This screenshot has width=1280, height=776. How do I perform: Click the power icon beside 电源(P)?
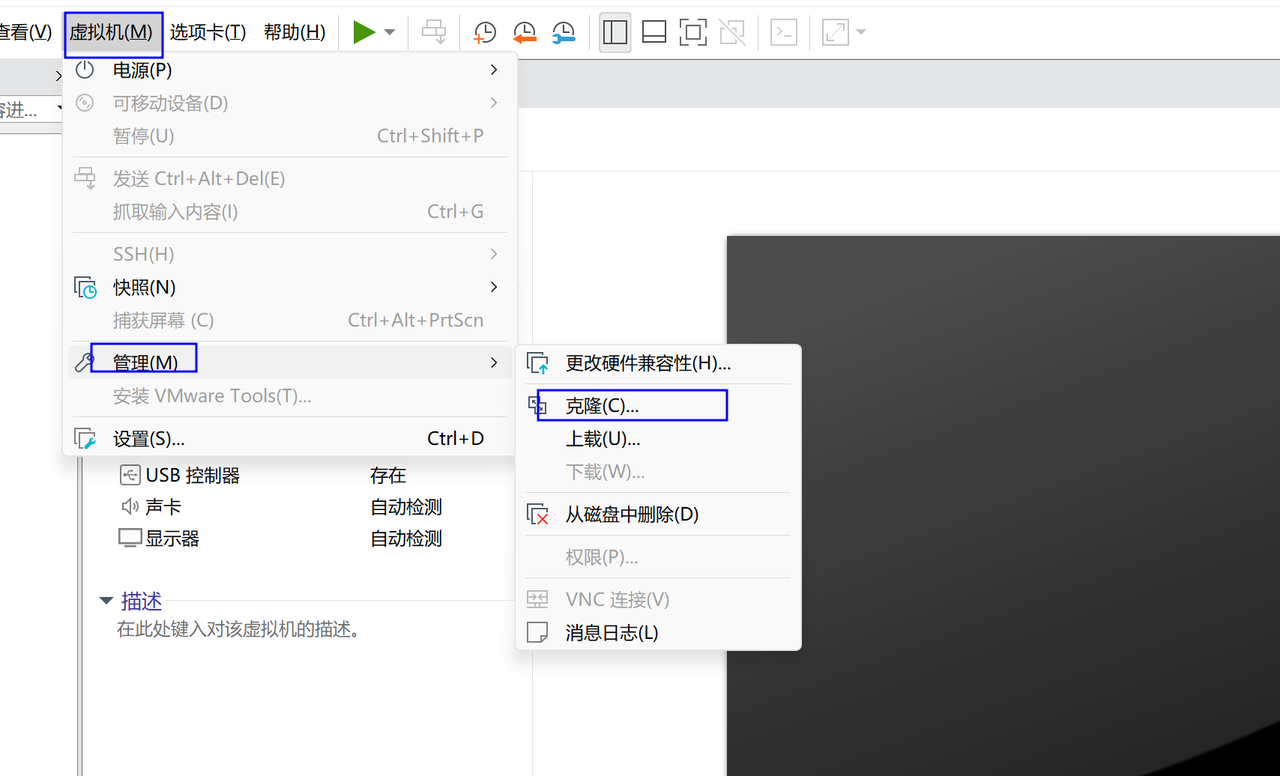click(x=85, y=69)
